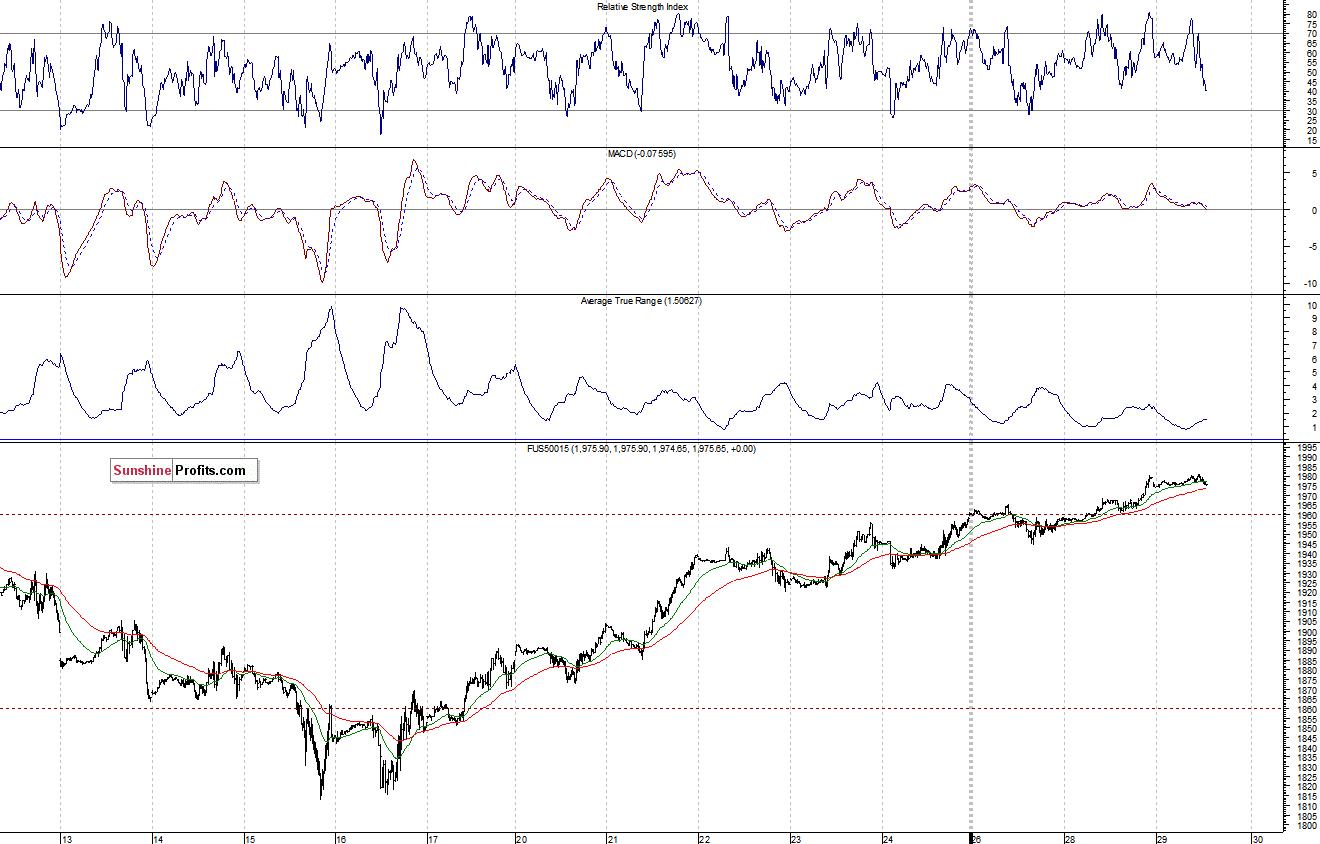The height and width of the screenshot is (844, 1320).
Task: Click the 70 value on the RSI scale
Action: coord(1312,34)
